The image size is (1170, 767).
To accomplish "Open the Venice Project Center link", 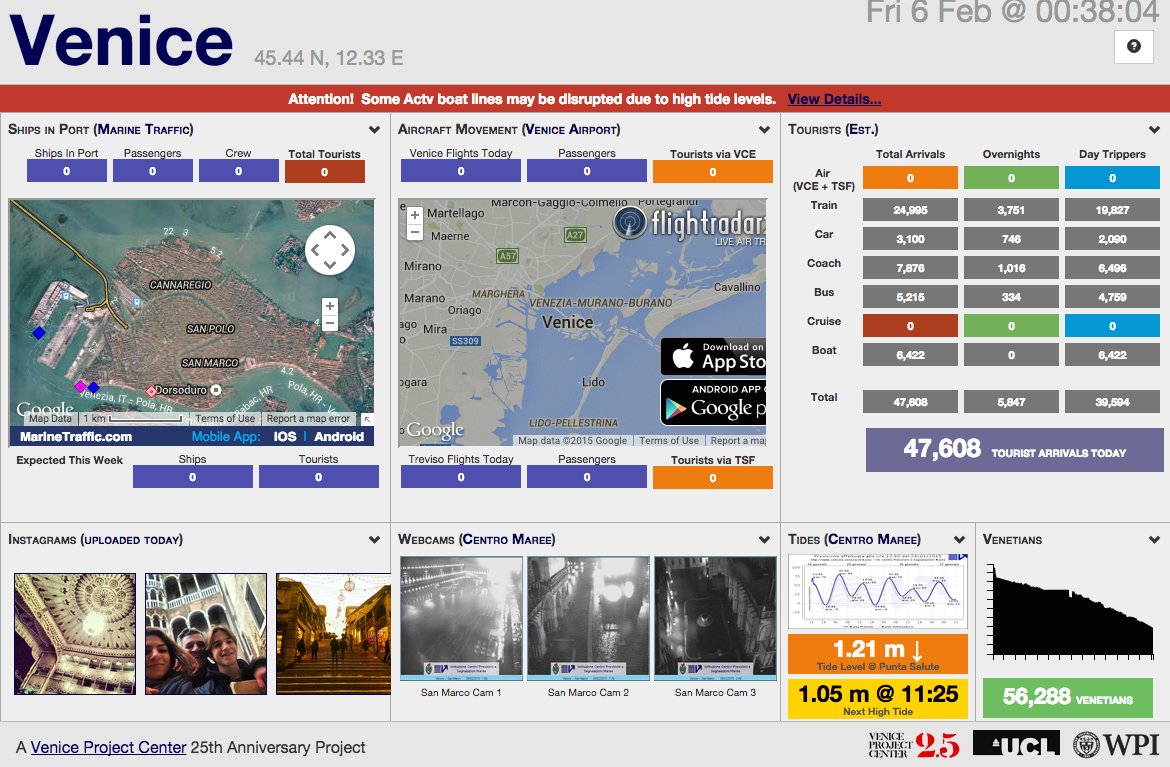I will 108,748.
